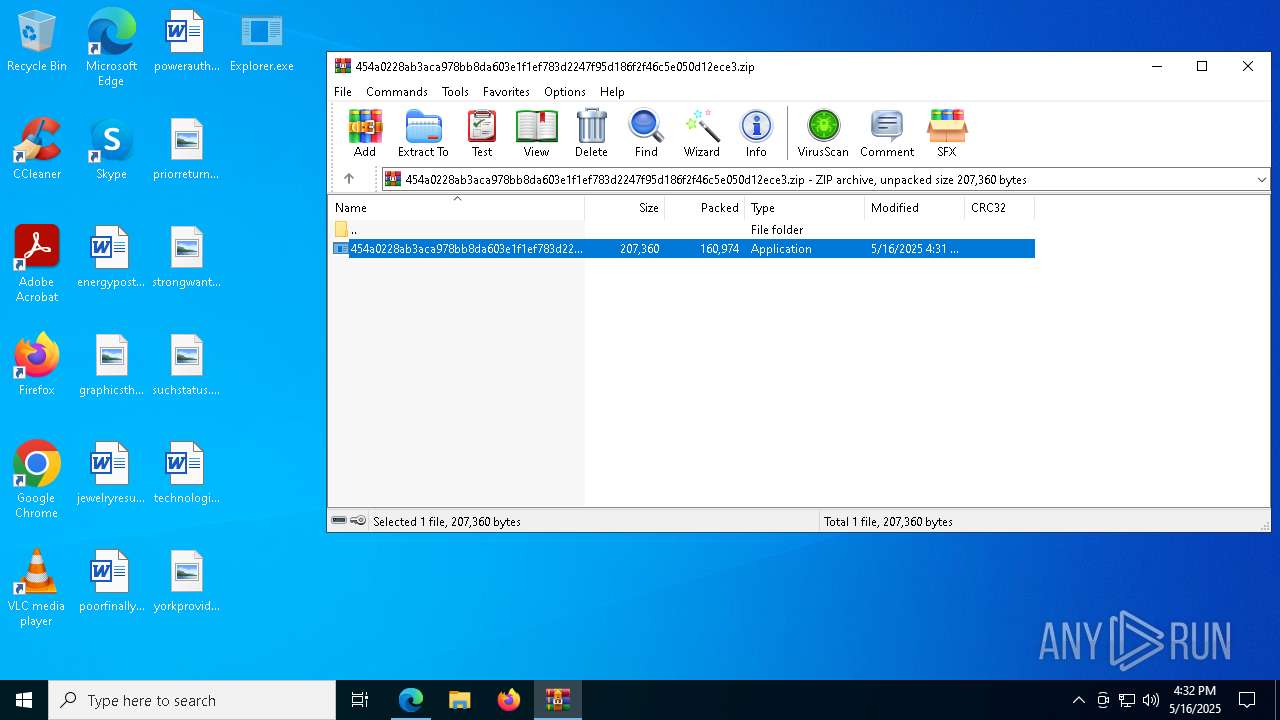Click 'Total 1 file, 207,360 bytes' status text
This screenshot has height=720, width=1280.
click(x=887, y=522)
